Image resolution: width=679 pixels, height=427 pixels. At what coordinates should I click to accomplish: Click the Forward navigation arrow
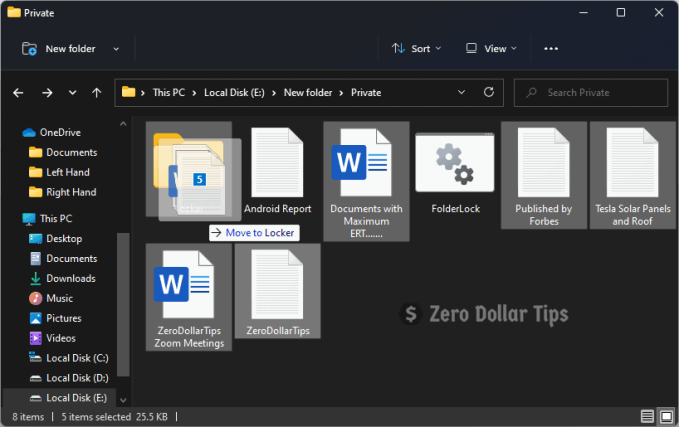(x=47, y=92)
